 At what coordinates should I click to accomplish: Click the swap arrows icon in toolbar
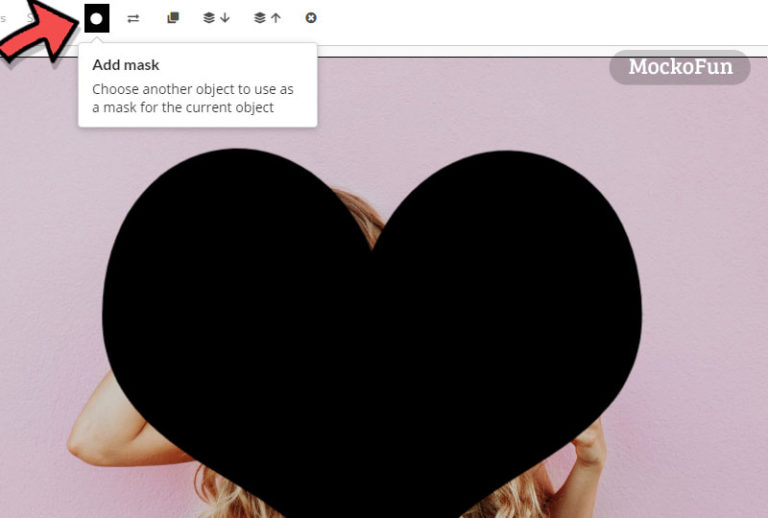pyautogui.click(x=133, y=18)
